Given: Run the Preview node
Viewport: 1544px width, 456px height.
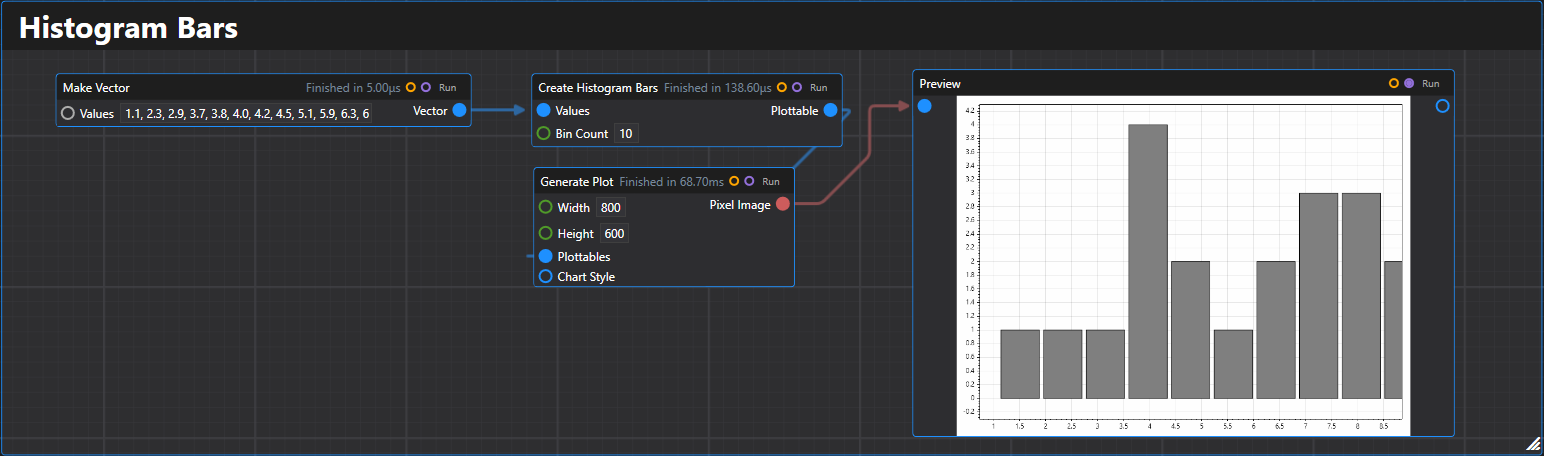Looking at the screenshot, I should pyautogui.click(x=1431, y=84).
